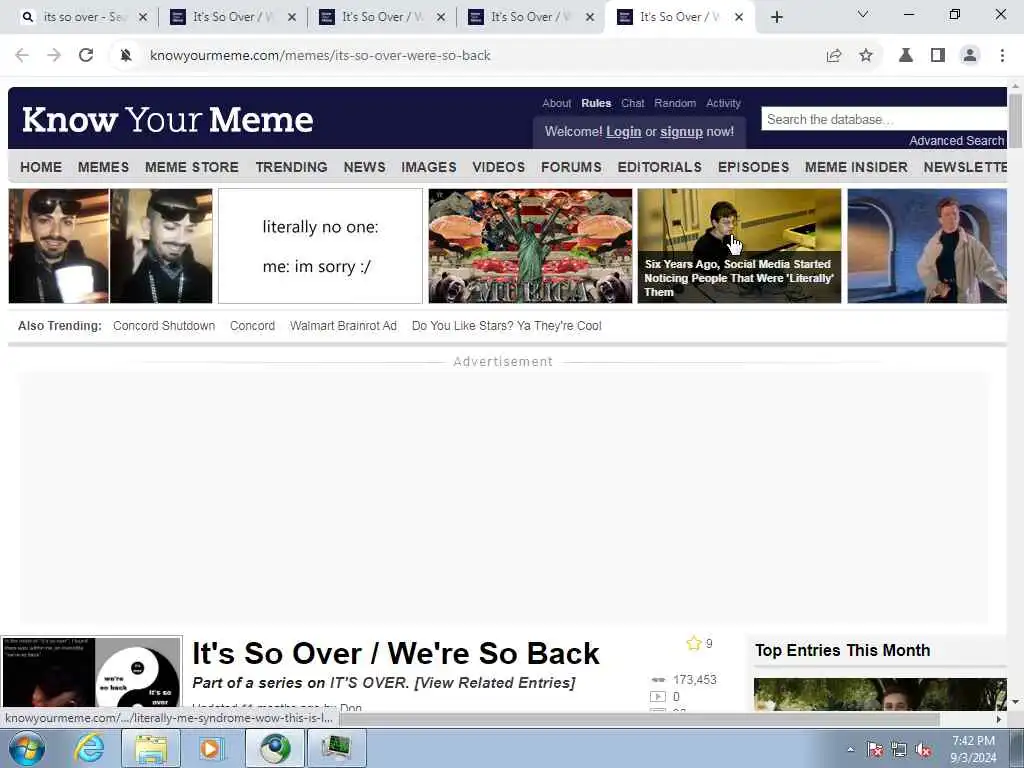Open the NEWS menu item
Image resolution: width=1024 pixels, height=768 pixels.
(x=364, y=167)
